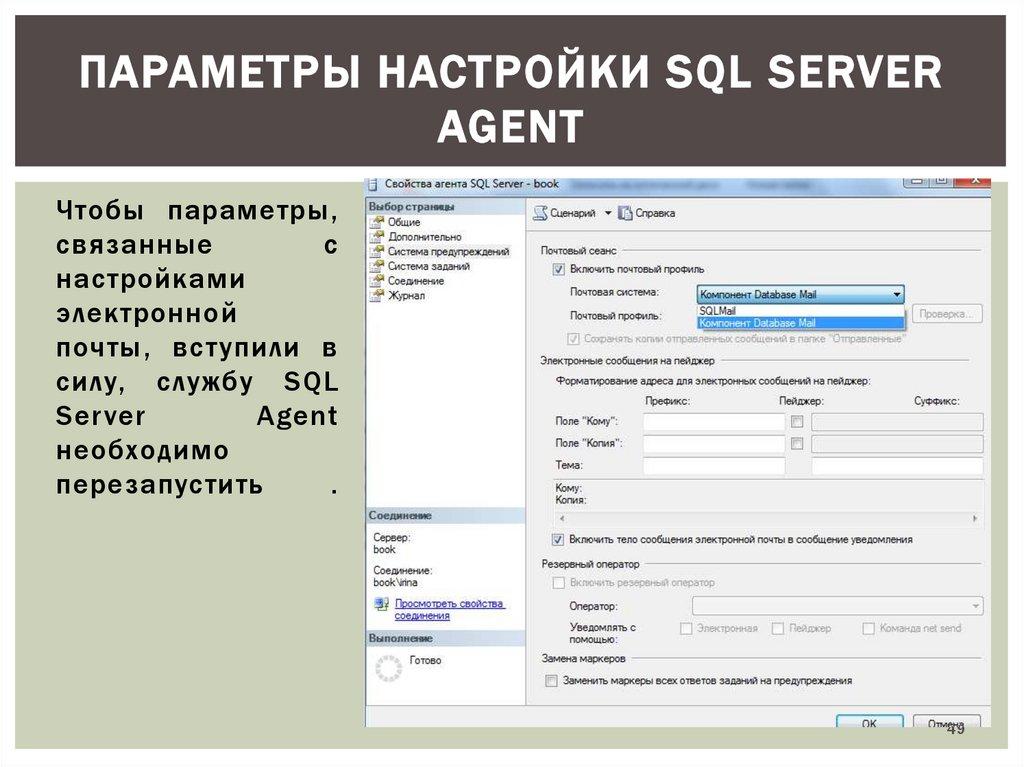Click the Общие page icon

pyautogui.click(x=377, y=222)
